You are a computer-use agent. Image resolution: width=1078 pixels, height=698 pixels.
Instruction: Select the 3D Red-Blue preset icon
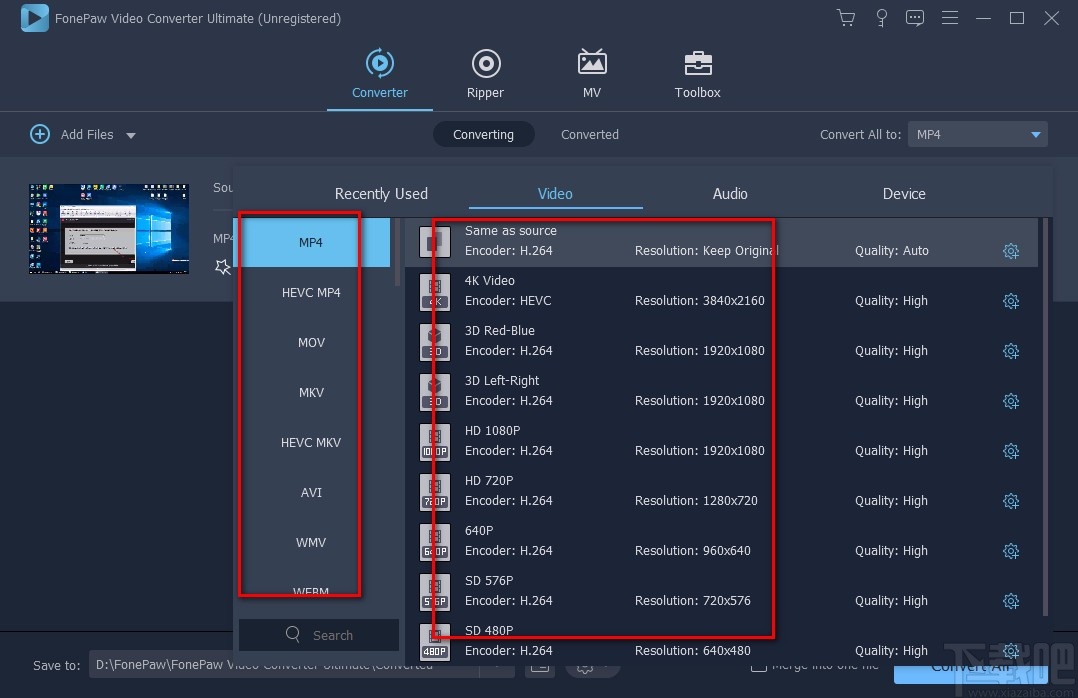[x=434, y=342]
